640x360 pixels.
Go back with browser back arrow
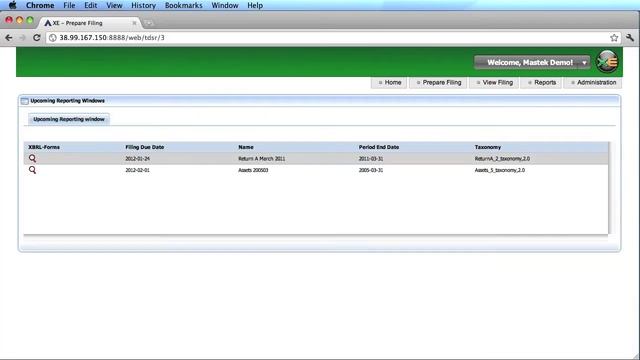tap(9, 38)
